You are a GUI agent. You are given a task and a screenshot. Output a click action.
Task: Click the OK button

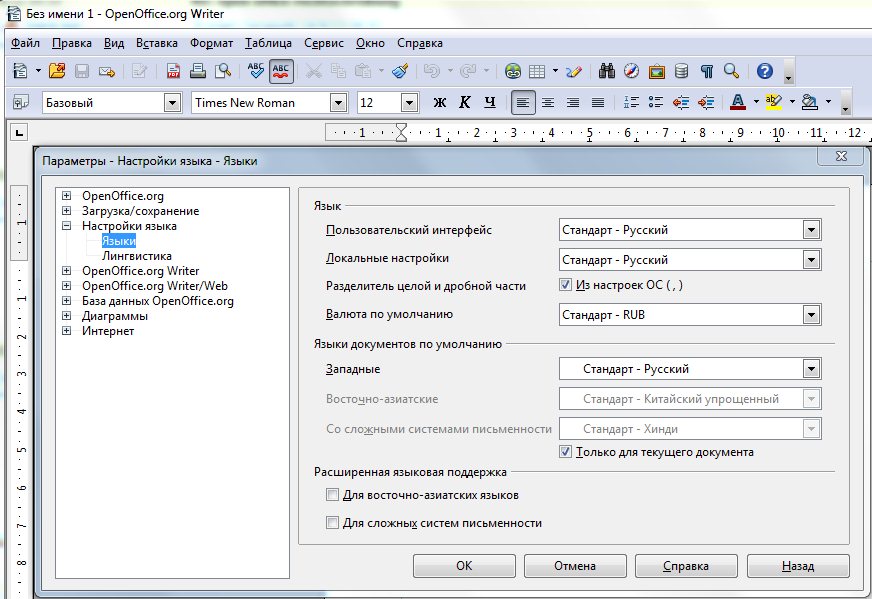(464, 566)
